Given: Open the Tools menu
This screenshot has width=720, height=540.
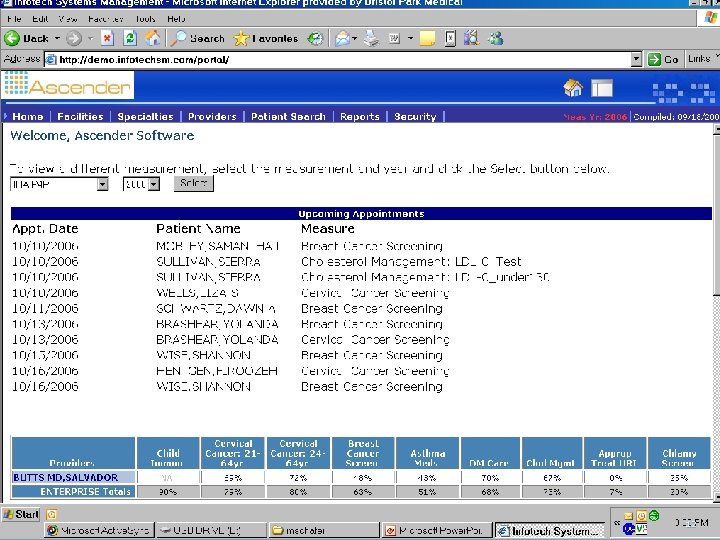Looking at the screenshot, I should point(145,19).
